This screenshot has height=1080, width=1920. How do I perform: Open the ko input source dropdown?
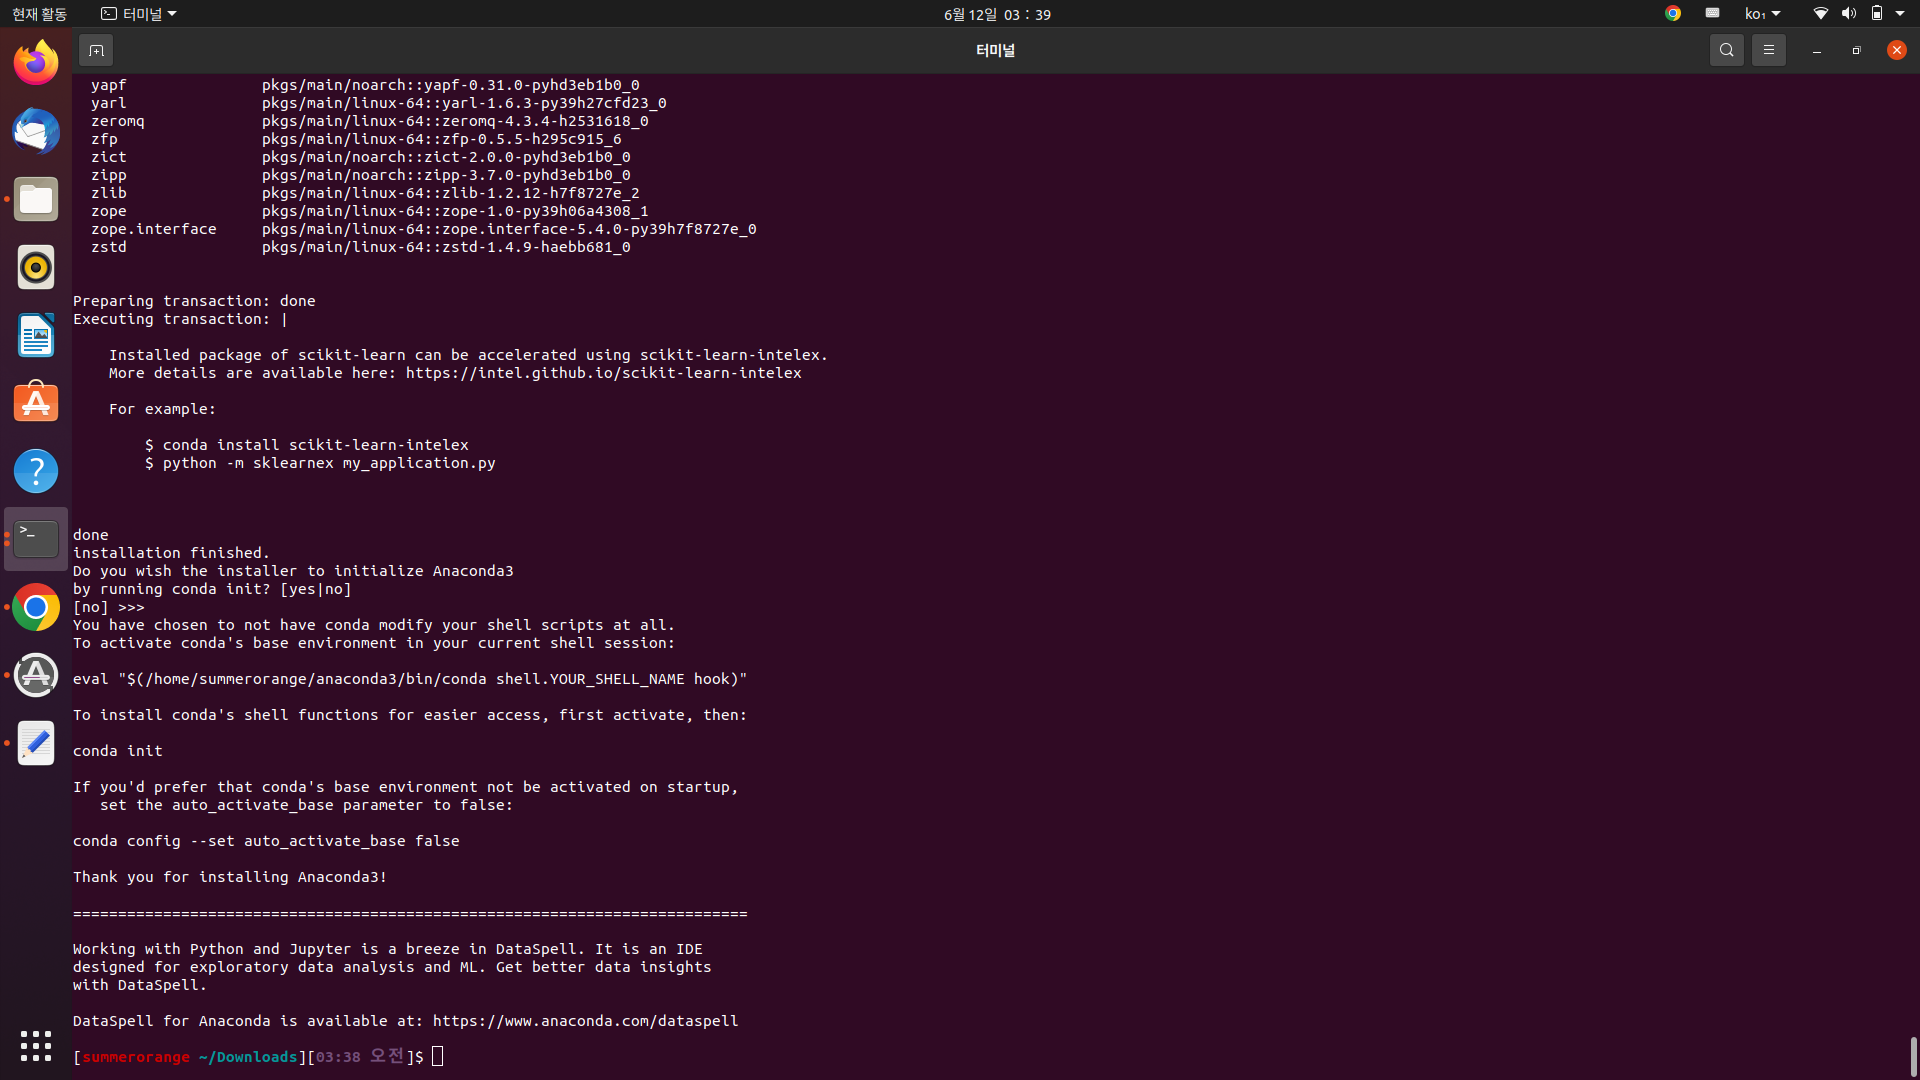tap(1762, 14)
